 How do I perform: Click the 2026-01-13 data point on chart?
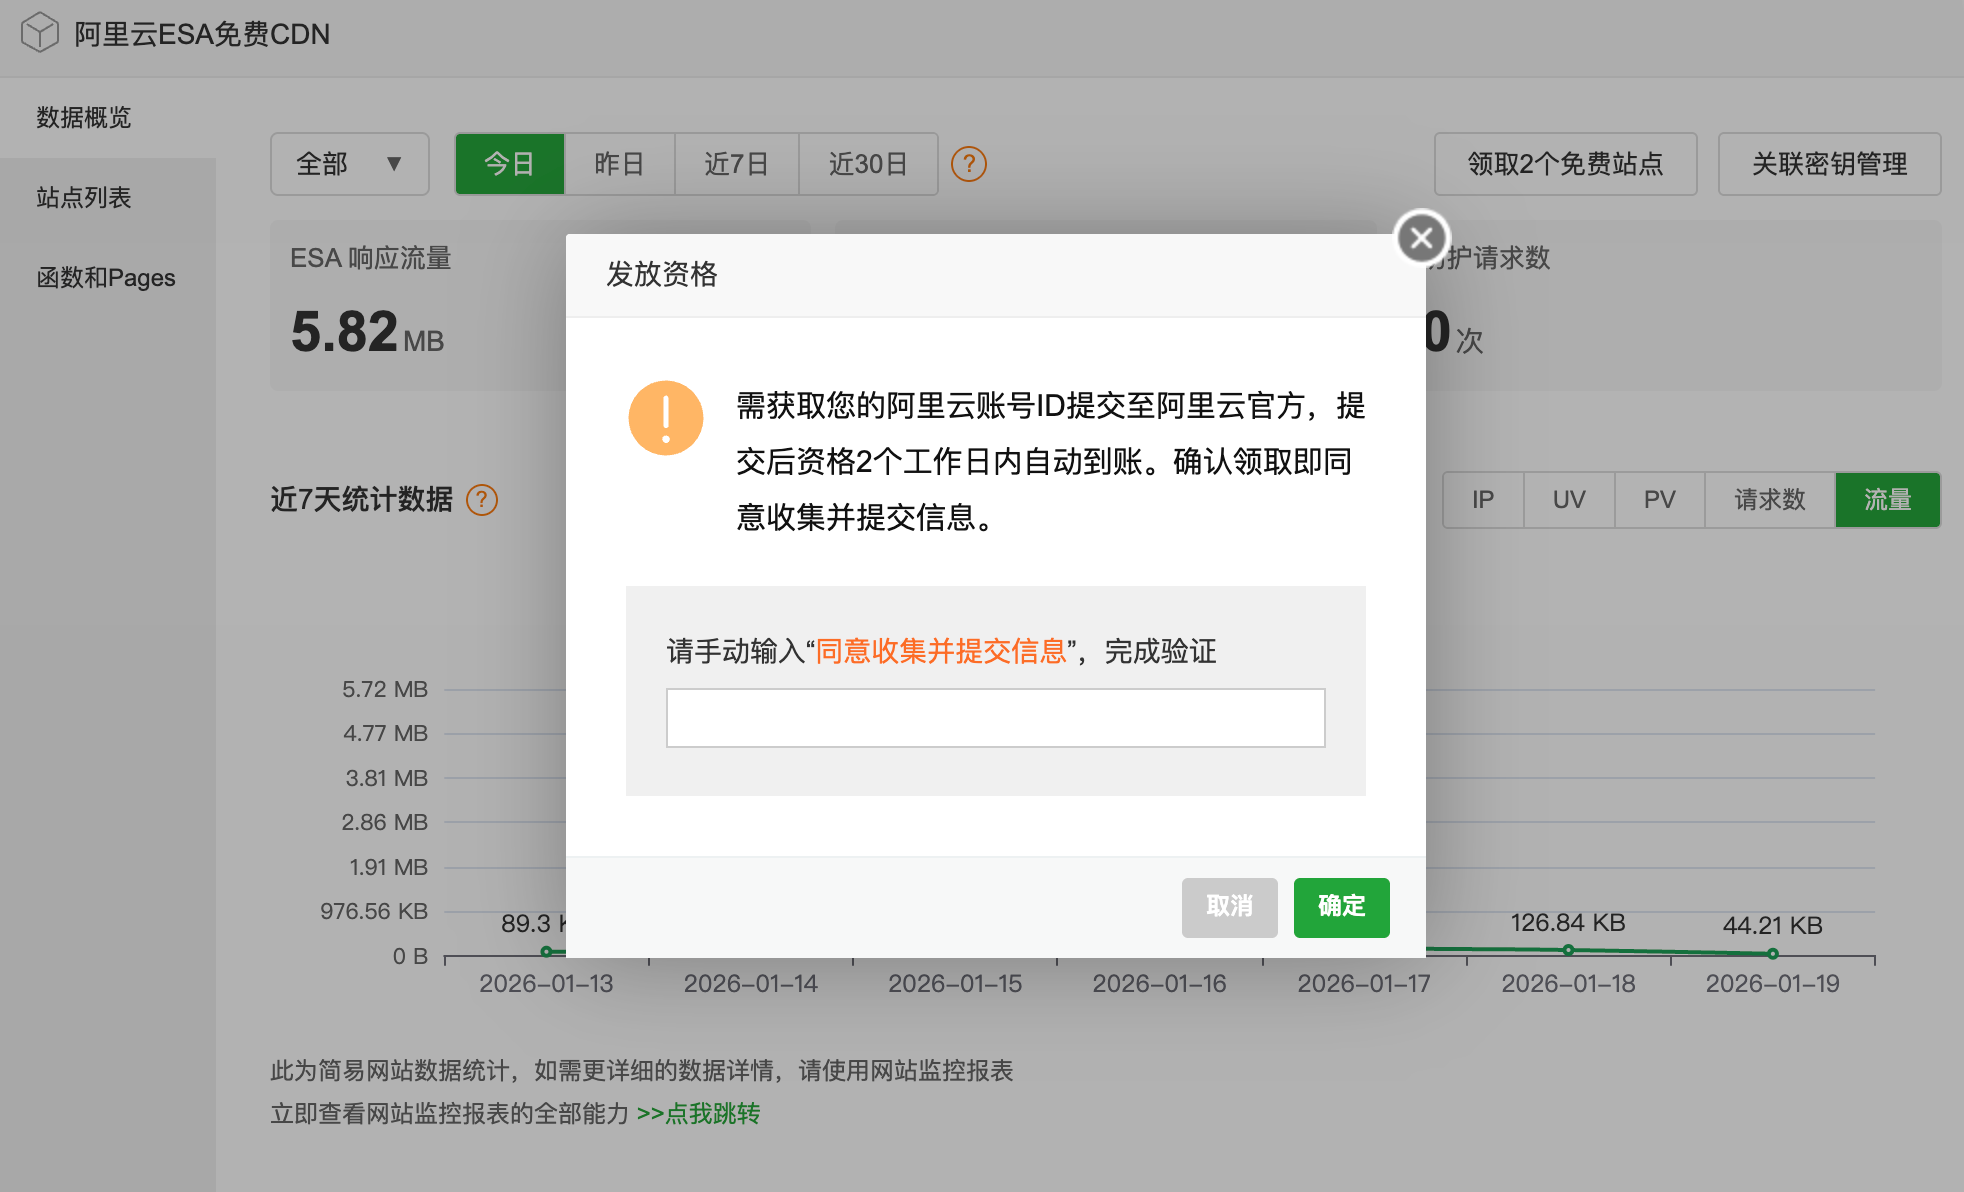546,951
